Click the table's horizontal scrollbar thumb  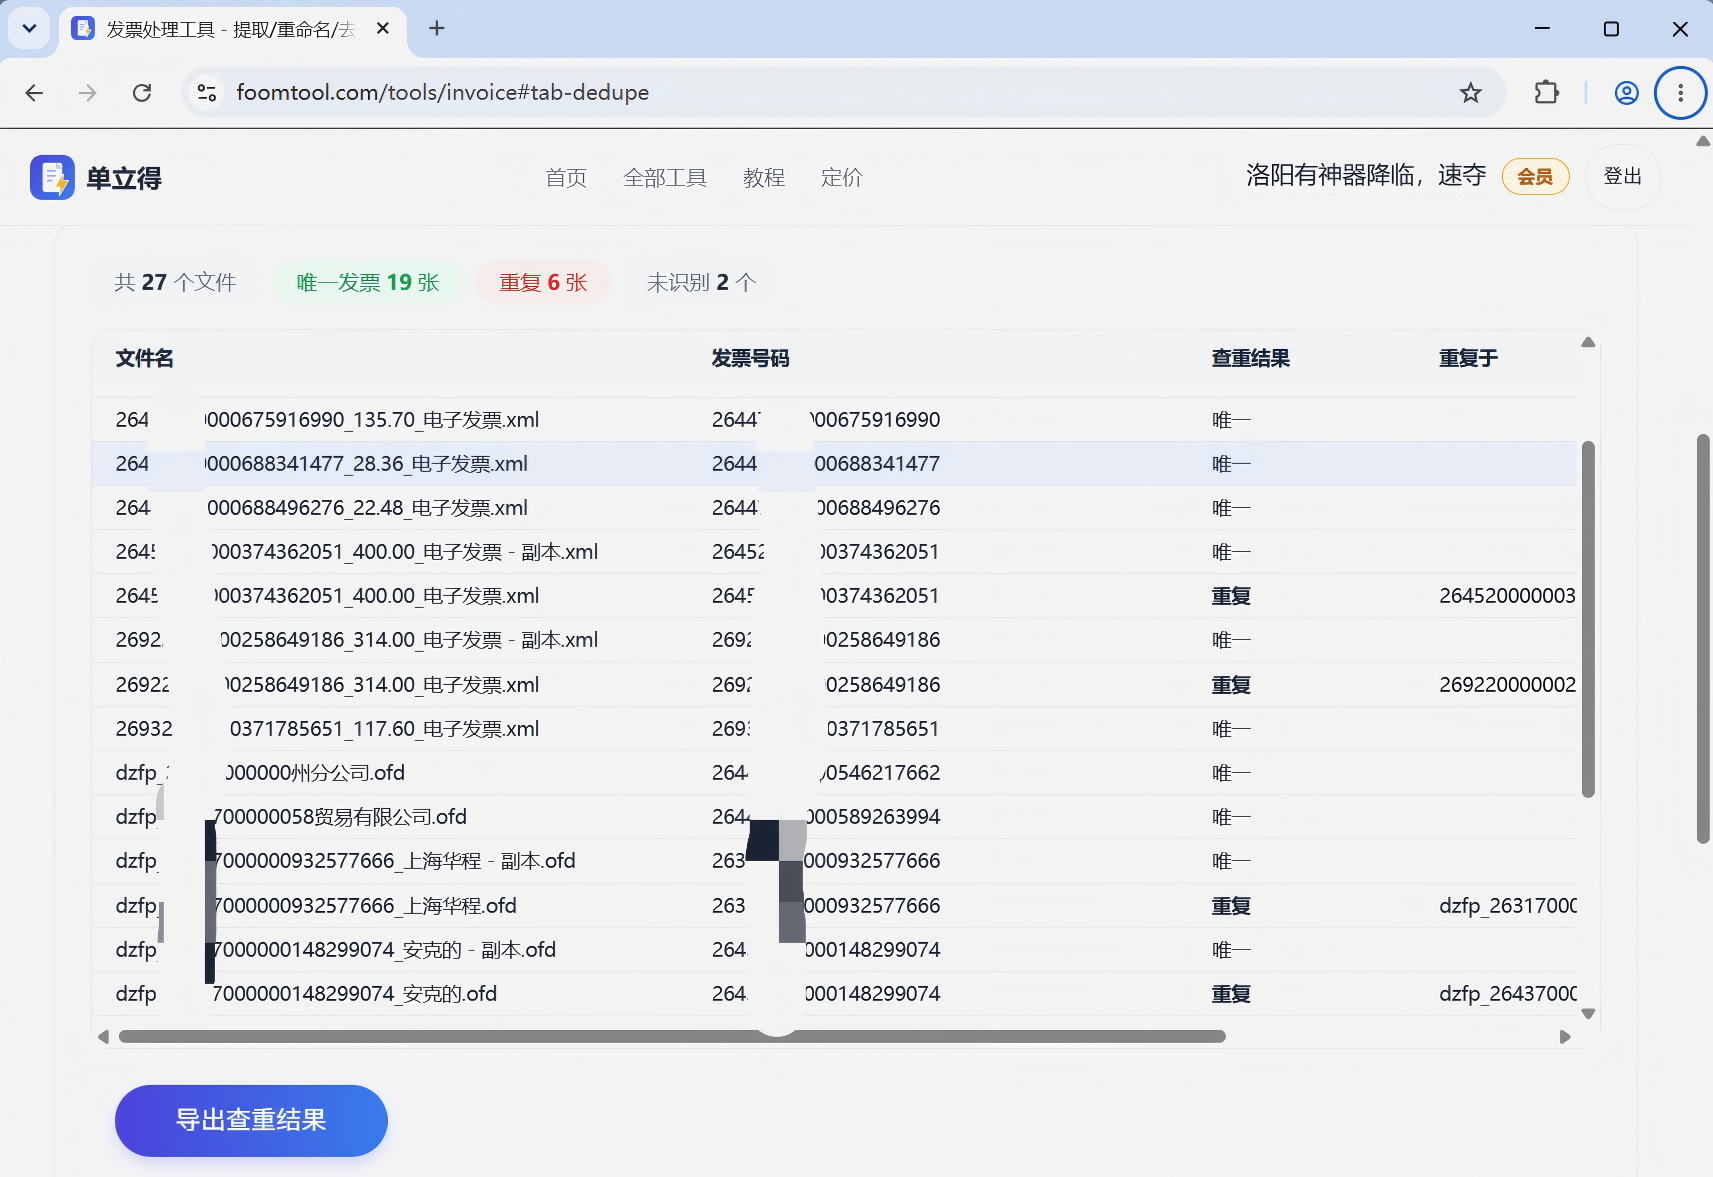coord(672,1037)
